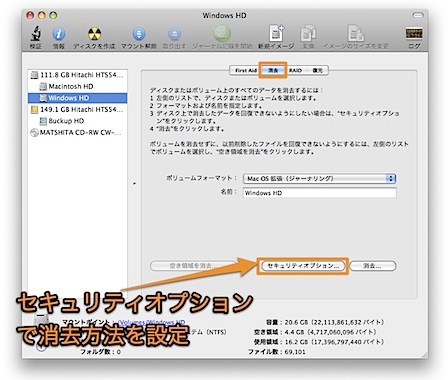Click the toolbar toggle pill button in title bar
This screenshot has height=380, width=448.
418,15
